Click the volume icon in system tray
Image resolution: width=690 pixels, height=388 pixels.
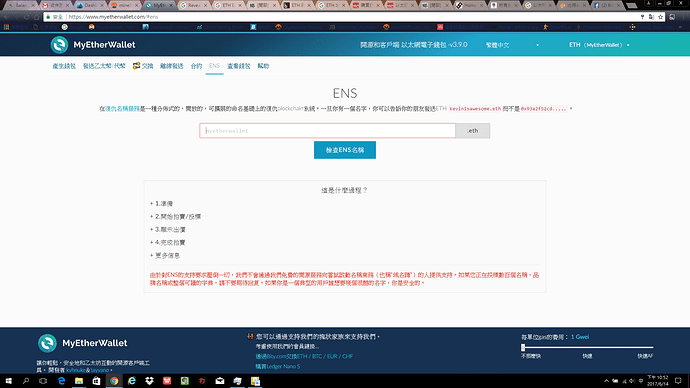632,381
